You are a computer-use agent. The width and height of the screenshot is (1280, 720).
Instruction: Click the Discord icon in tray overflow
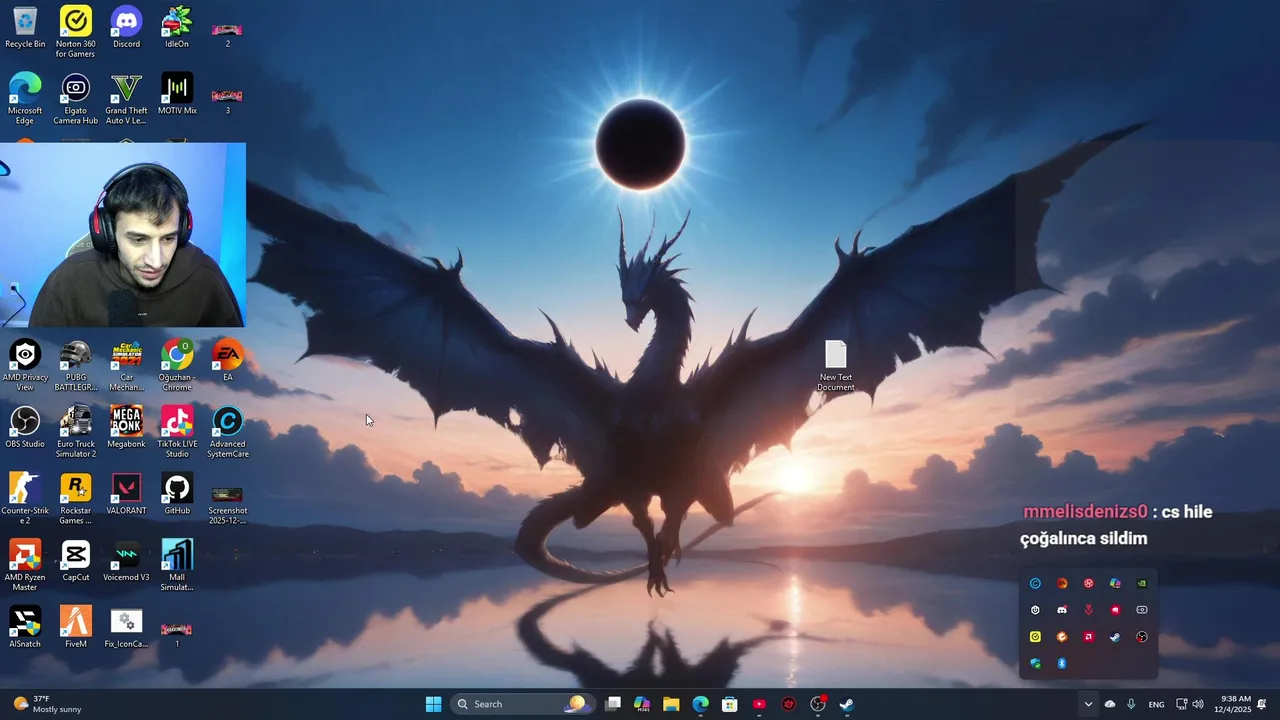(x=1062, y=610)
